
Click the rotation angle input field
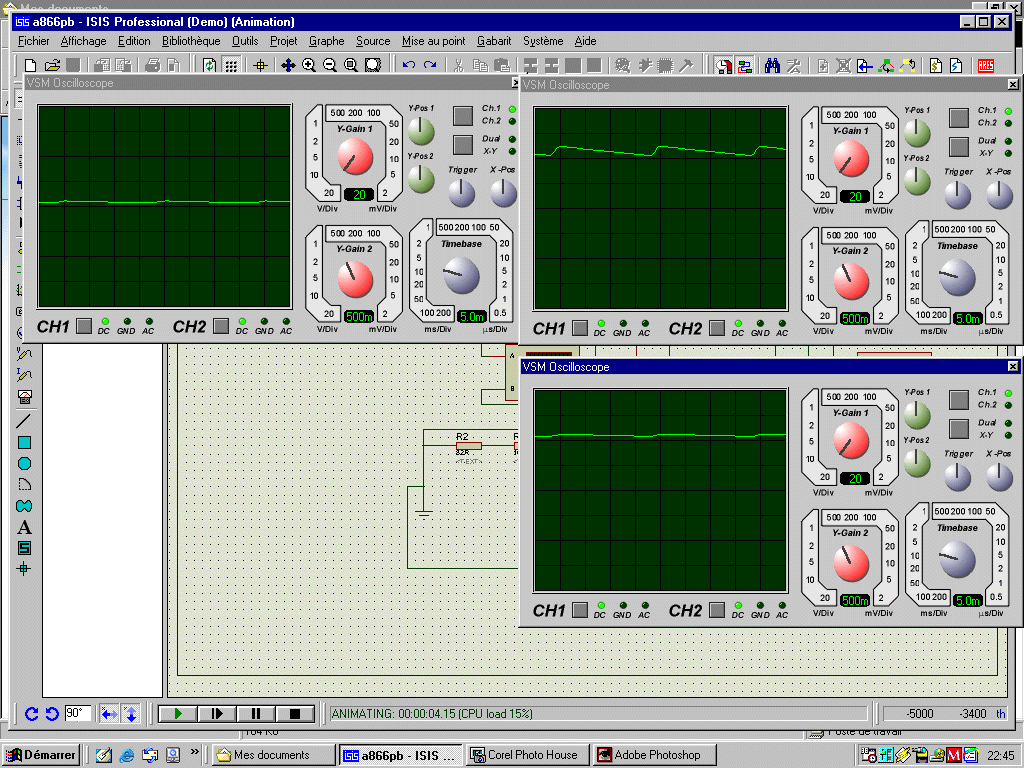coord(78,713)
